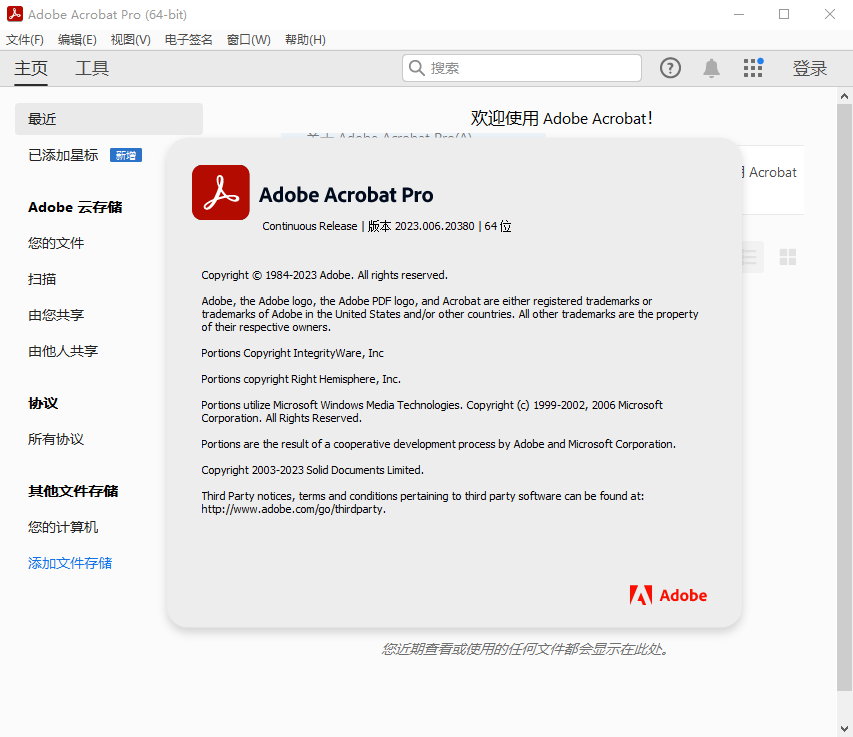Click the scrollbar up arrow
Viewport: 853px width, 737px height.
844,96
